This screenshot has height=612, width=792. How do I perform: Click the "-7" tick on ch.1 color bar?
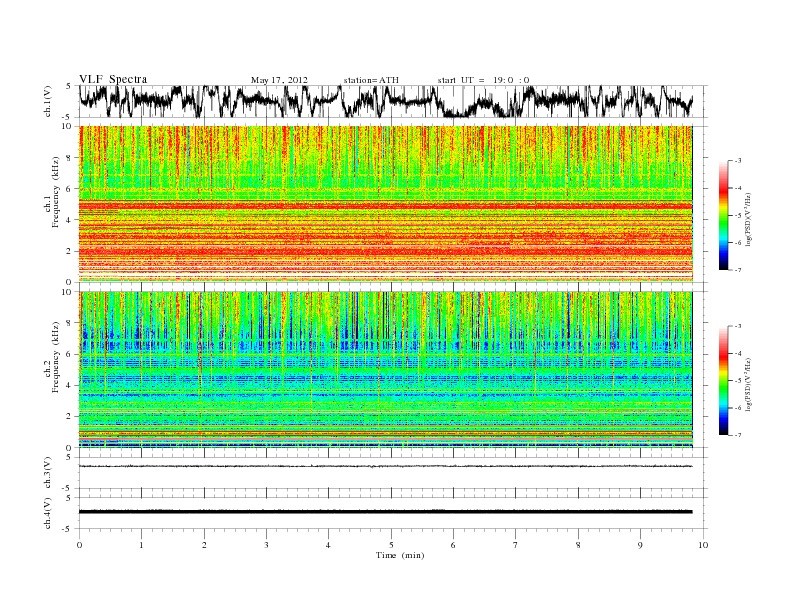point(738,271)
